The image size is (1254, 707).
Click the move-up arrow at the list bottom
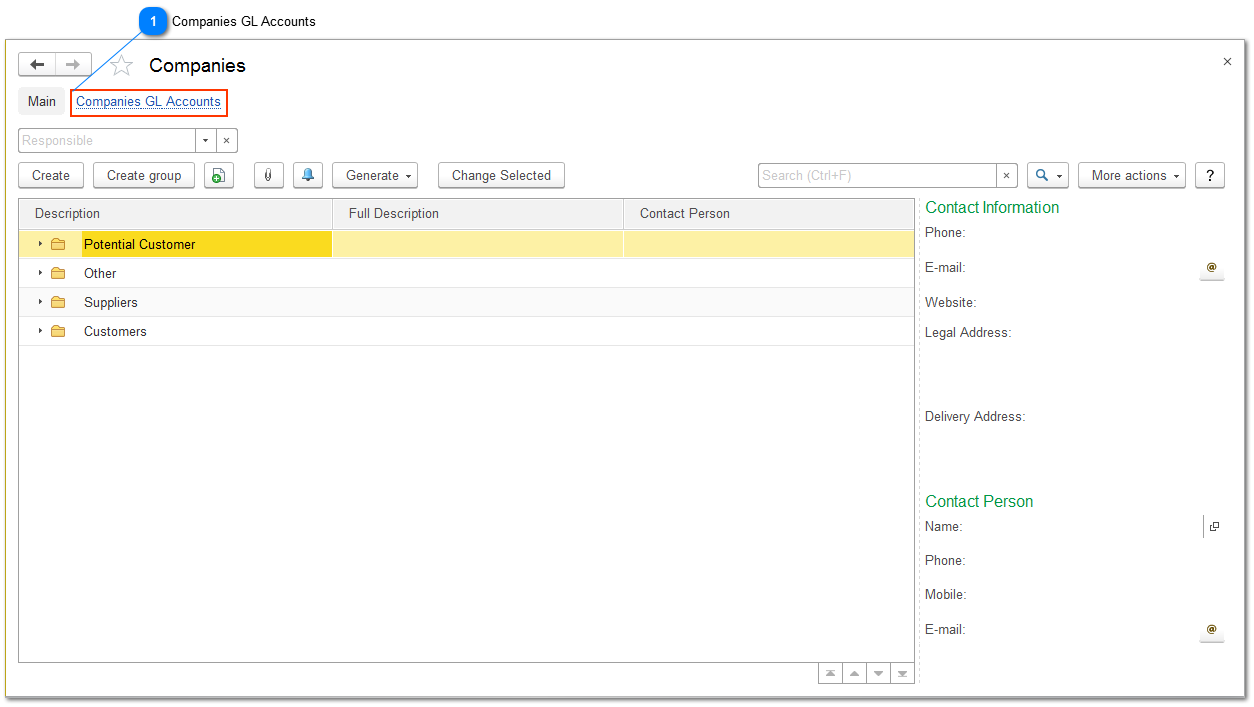[854, 672]
